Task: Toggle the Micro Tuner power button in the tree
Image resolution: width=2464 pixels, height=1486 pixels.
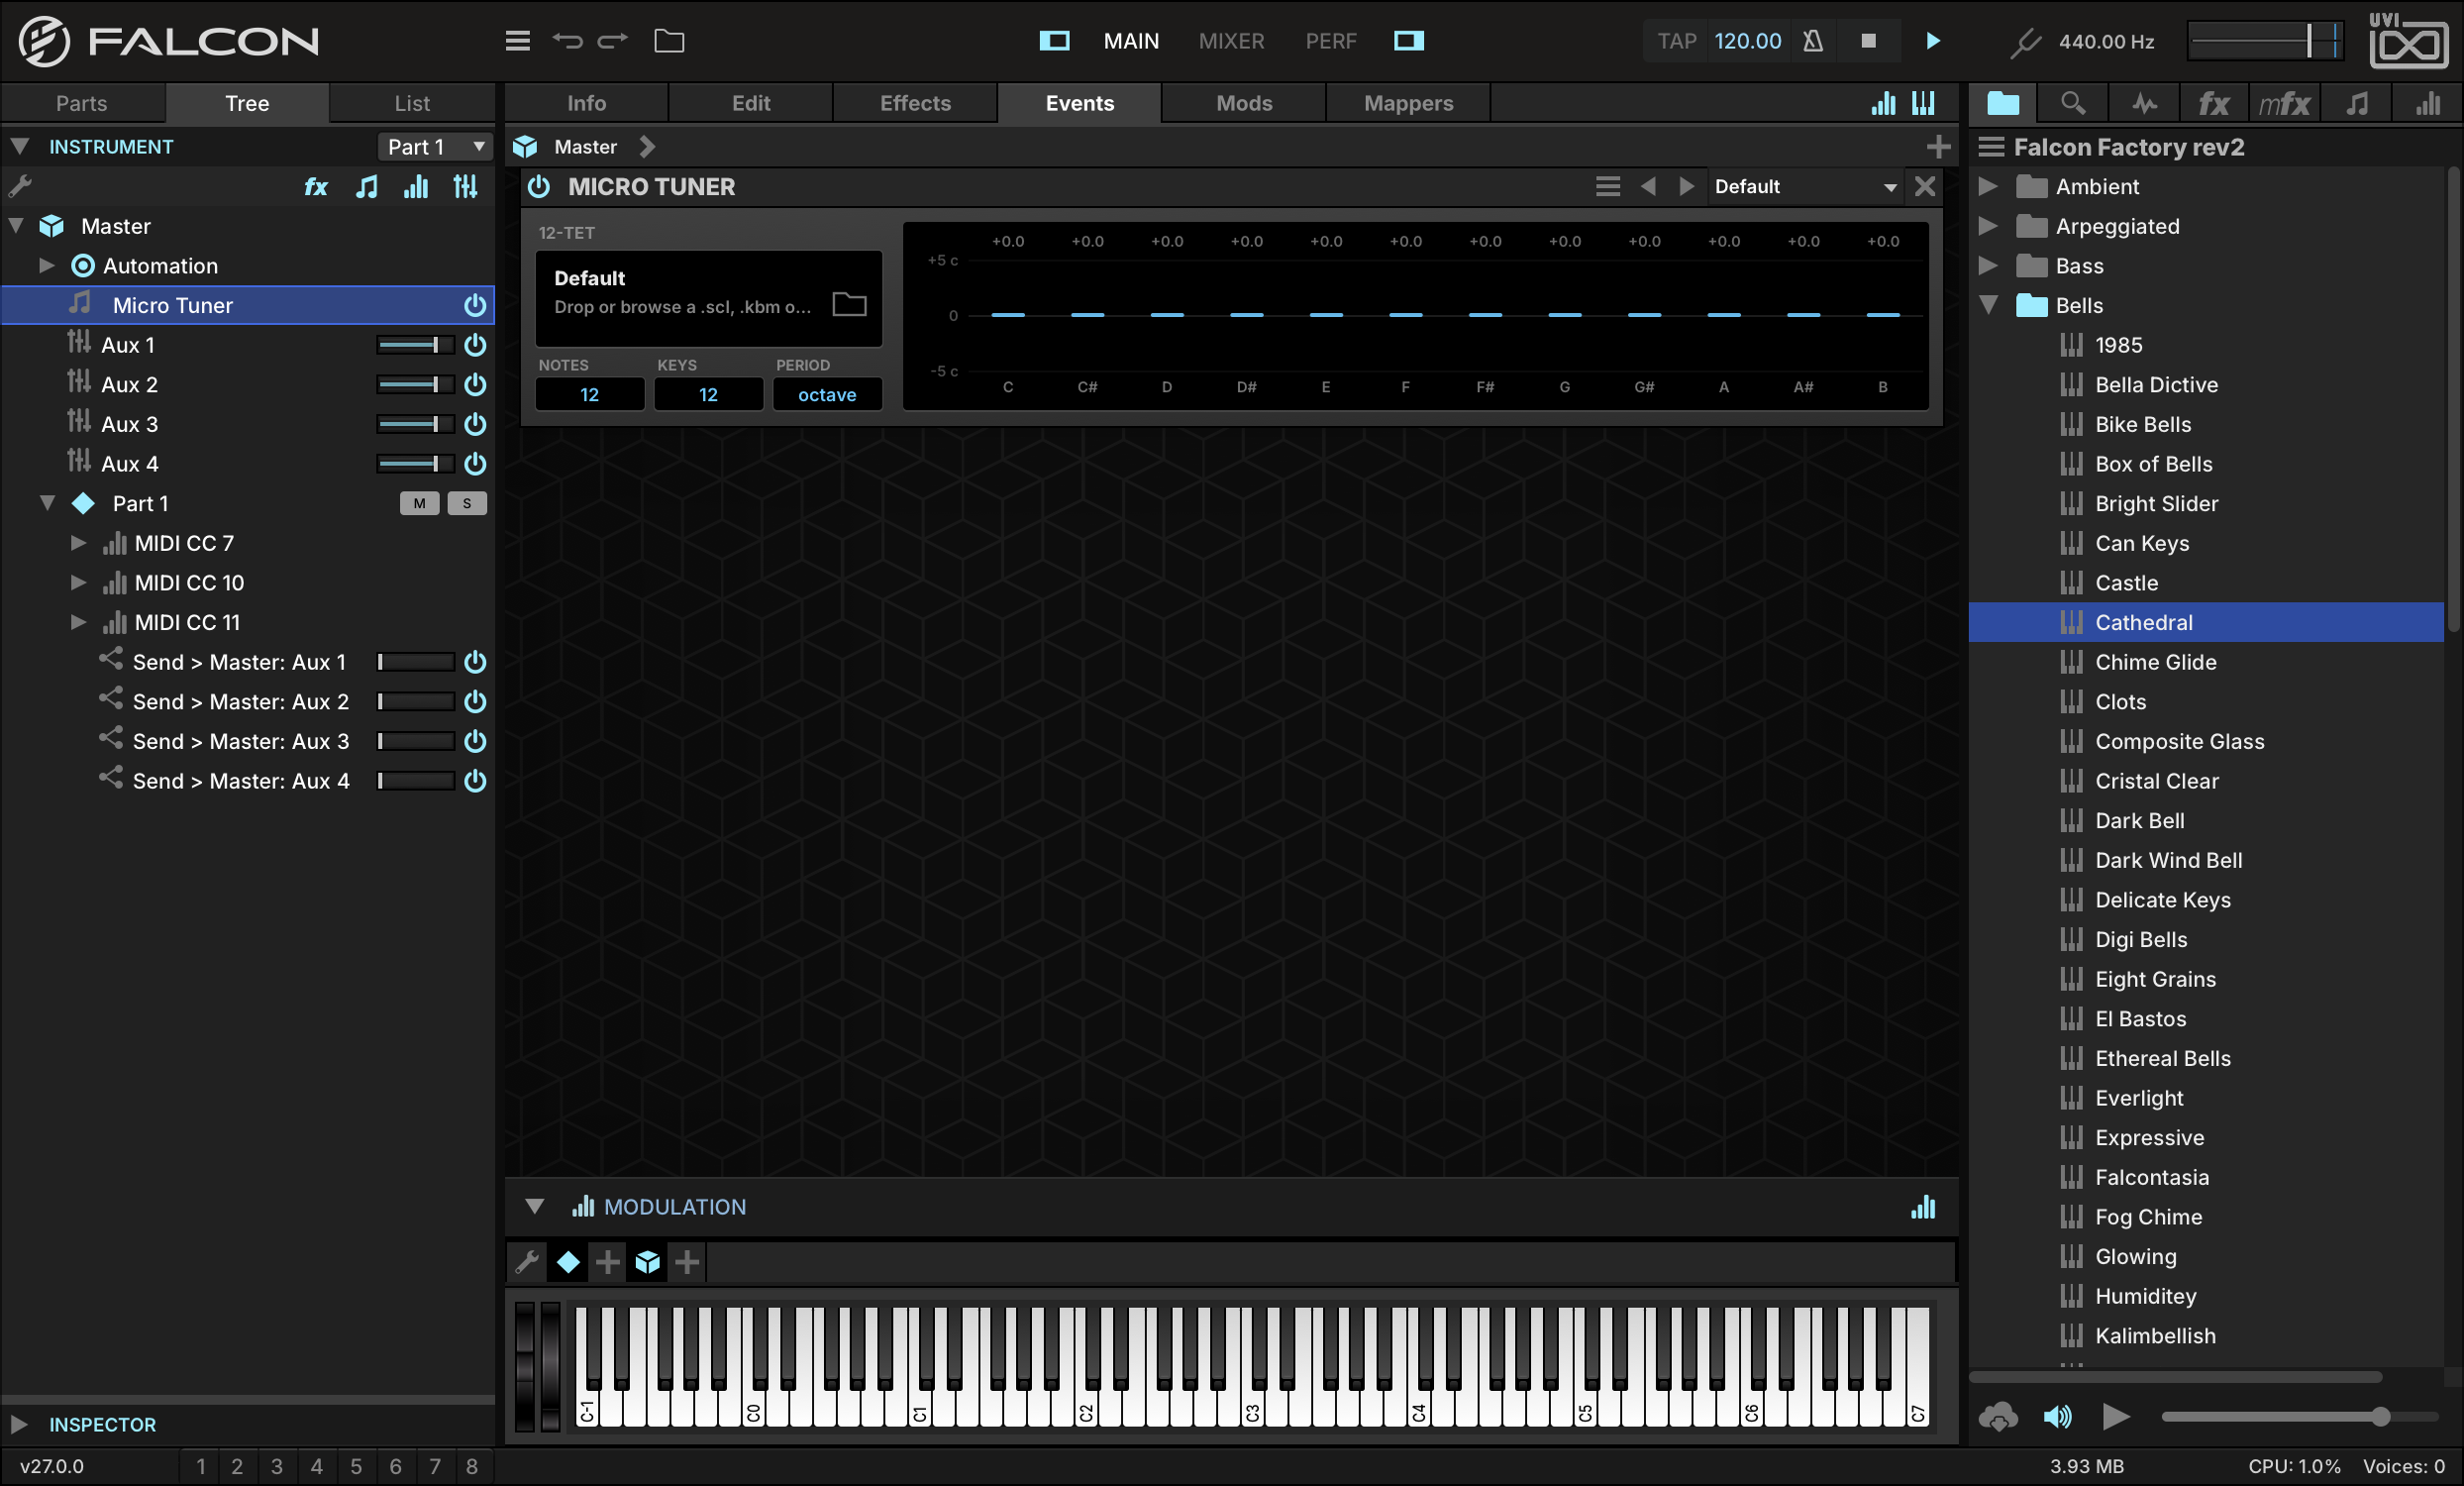Action: 475,305
